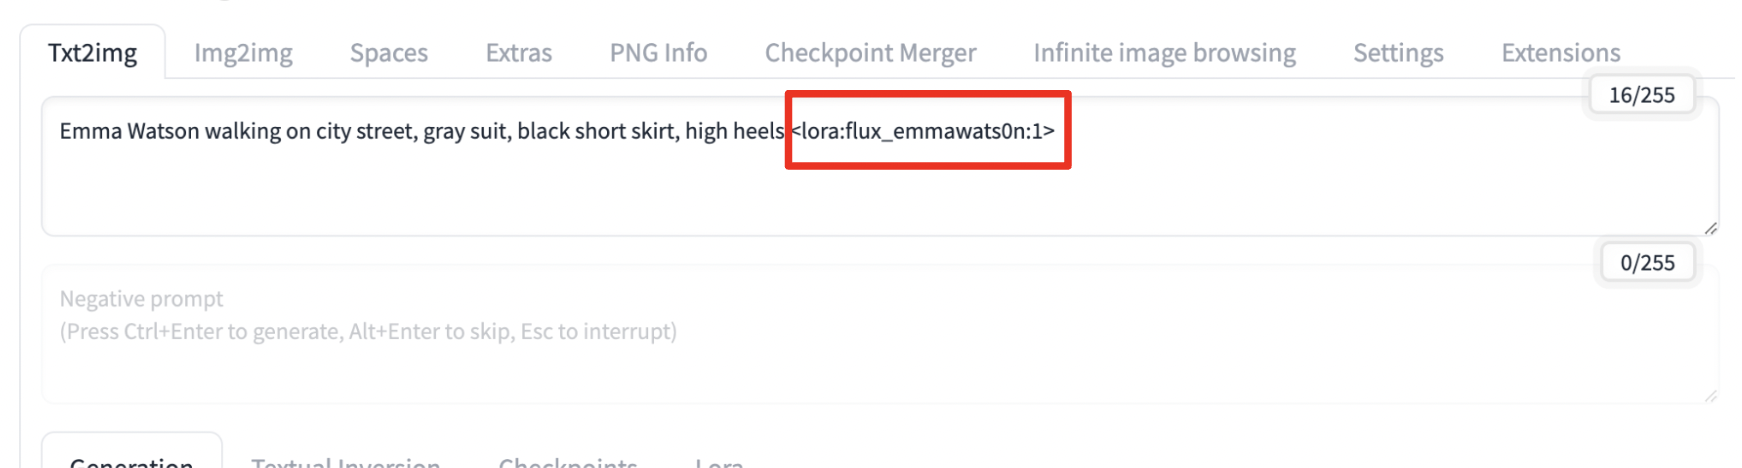Open the PNG Info tab
Screen dimensions: 1742x468
tap(658, 53)
